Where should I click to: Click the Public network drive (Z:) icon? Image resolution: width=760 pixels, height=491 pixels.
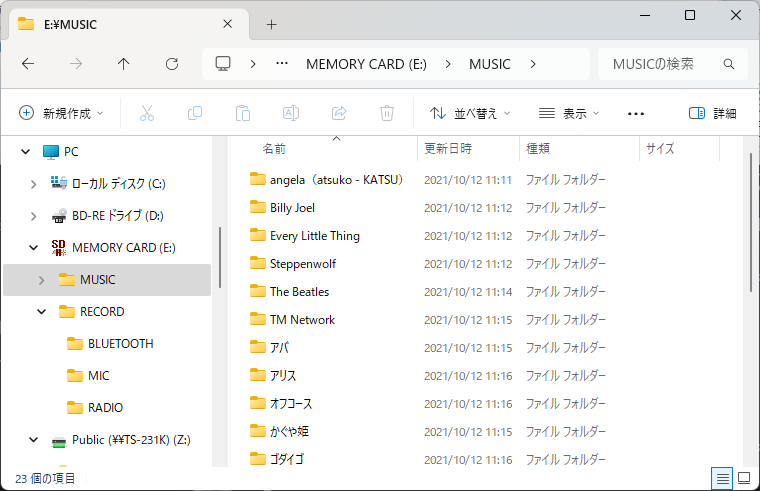click(59, 441)
